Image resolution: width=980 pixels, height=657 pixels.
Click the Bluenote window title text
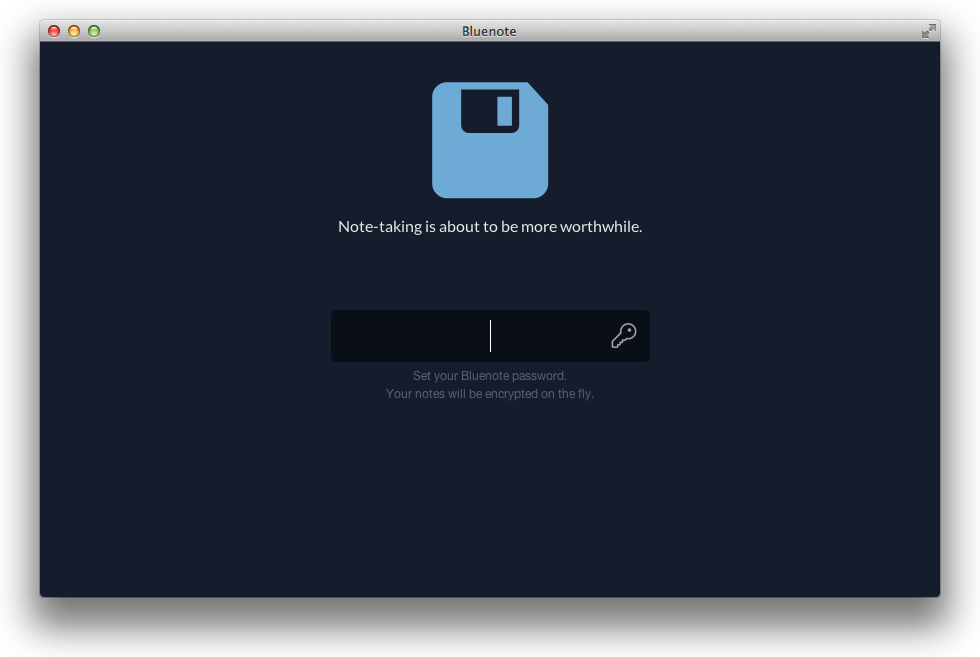coord(489,31)
